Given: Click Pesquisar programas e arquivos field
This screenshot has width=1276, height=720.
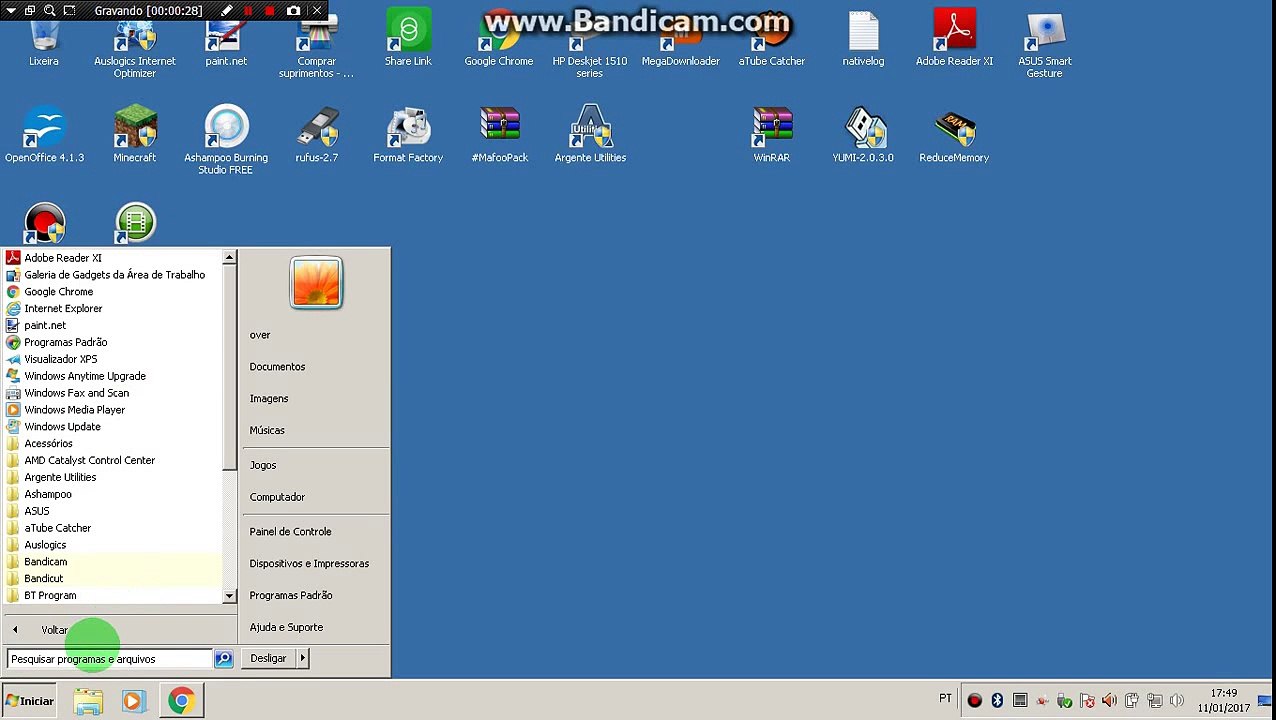Looking at the screenshot, I should pyautogui.click(x=109, y=659).
